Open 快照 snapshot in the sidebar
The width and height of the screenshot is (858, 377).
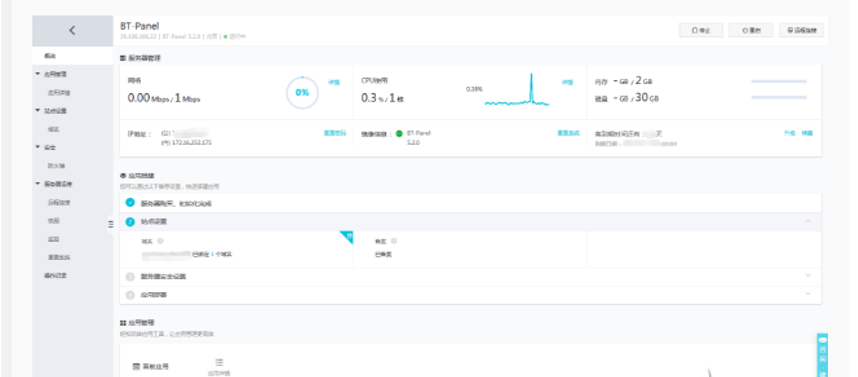[53, 221]
